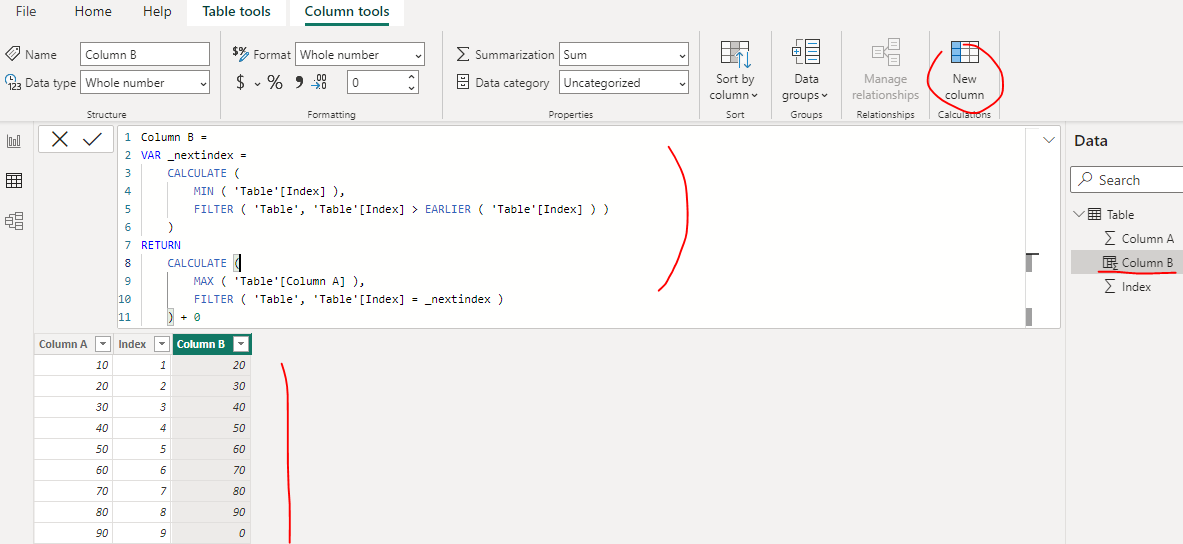Click Column B calculated column icon
Viewport: 1183px width, 544px height.
pos(1109,263)
